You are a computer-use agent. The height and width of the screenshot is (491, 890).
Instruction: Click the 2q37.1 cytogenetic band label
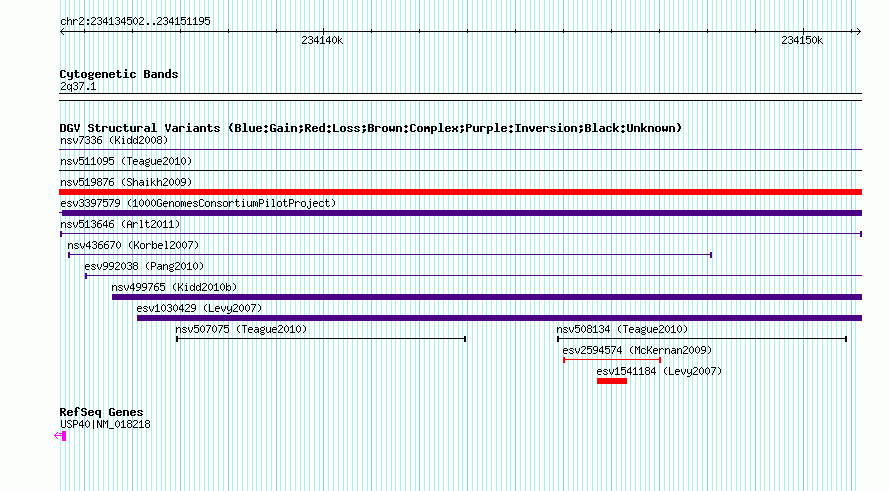click(x=78, y=86)
